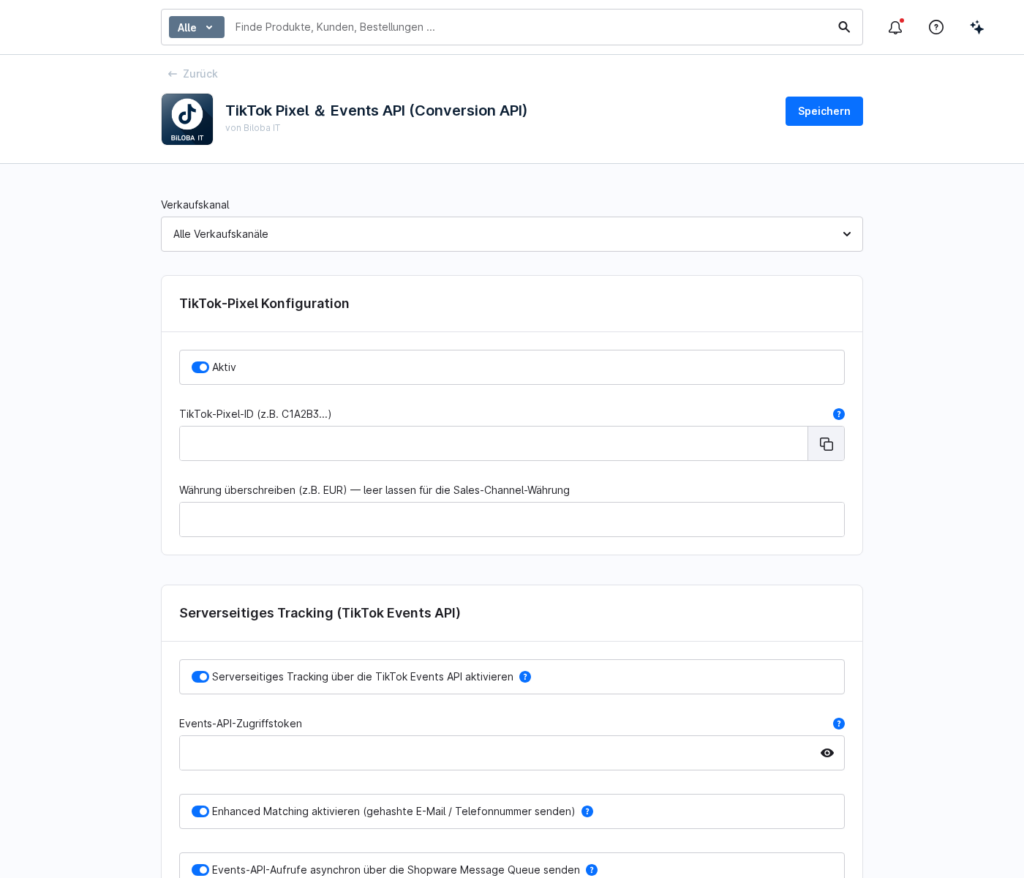Show help for TikTok-Pixel-ID field

click(839, 414)
